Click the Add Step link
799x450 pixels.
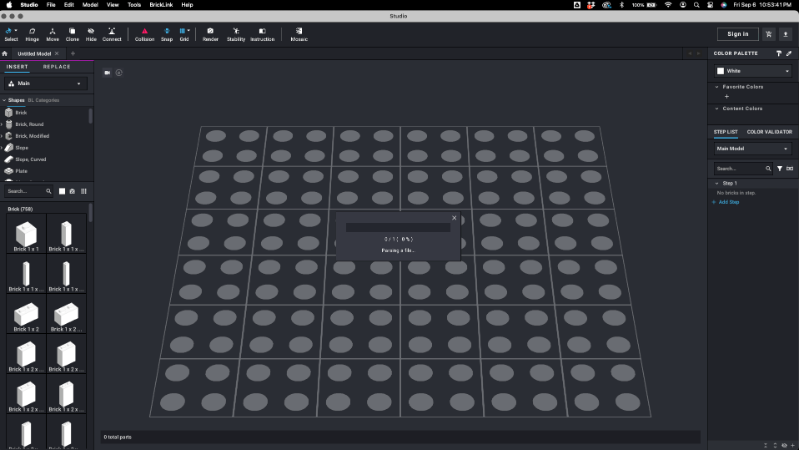(729, 202)
